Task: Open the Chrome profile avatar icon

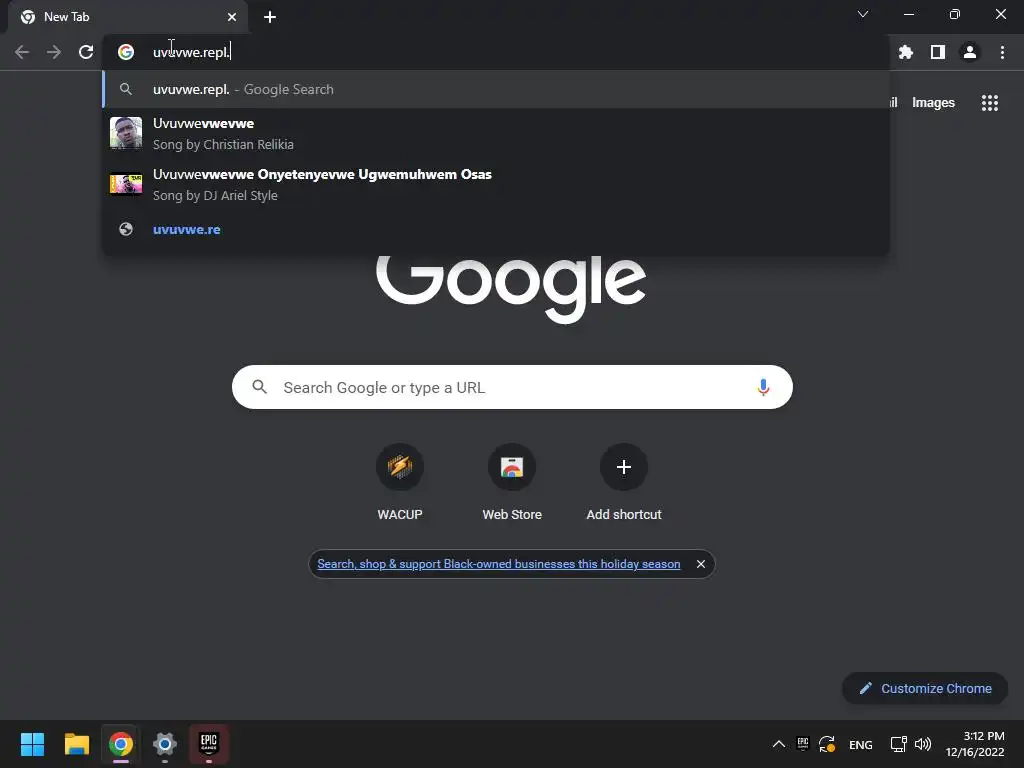Action: (x=970, y=52)
